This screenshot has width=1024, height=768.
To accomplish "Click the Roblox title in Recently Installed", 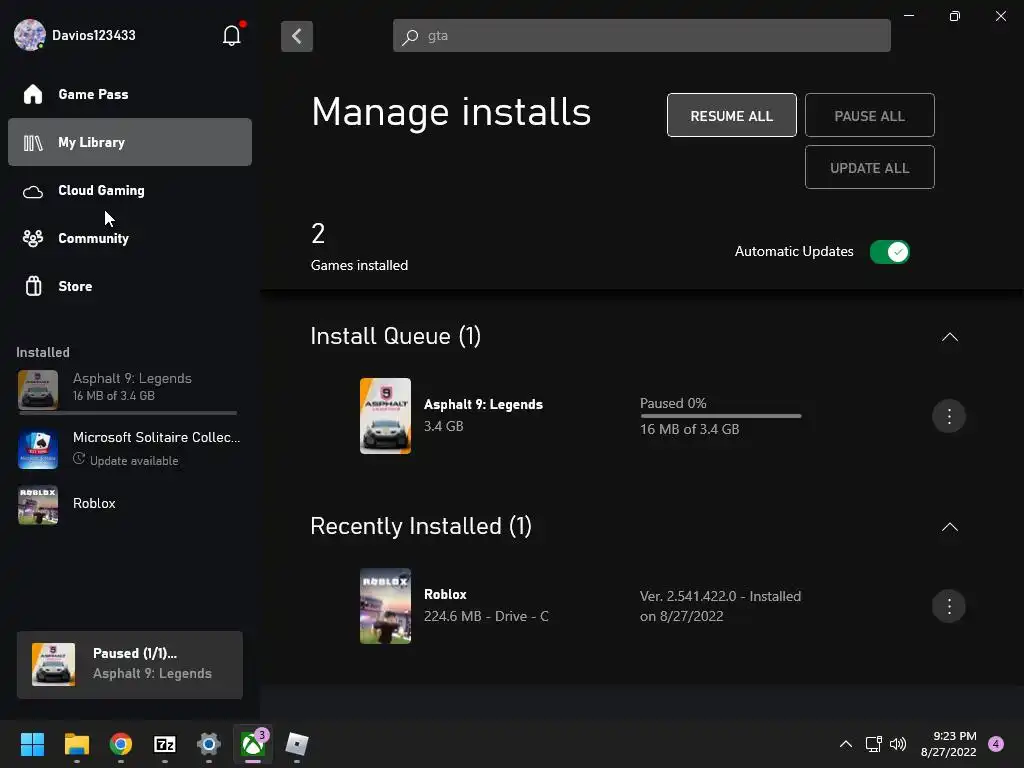I will click(x=445, y=594).
